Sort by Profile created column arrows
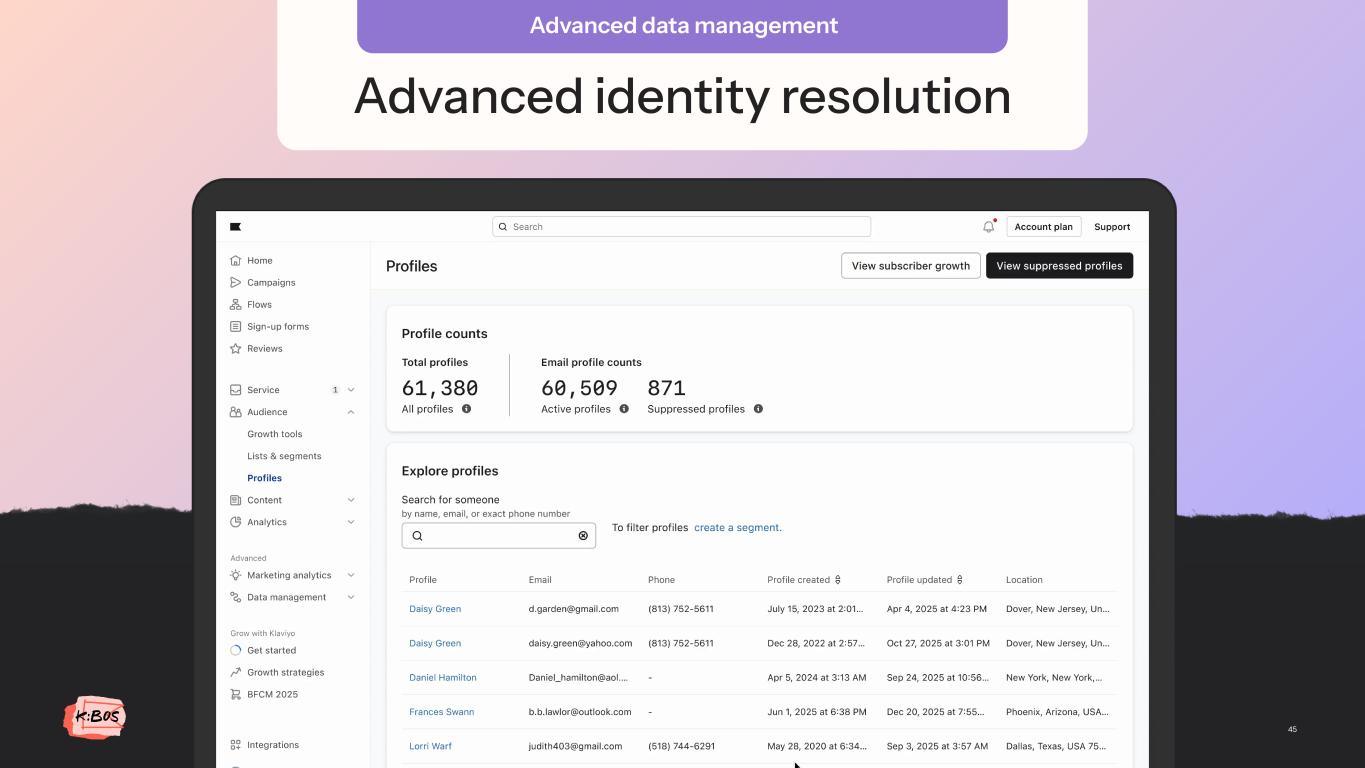 point(838,580)
